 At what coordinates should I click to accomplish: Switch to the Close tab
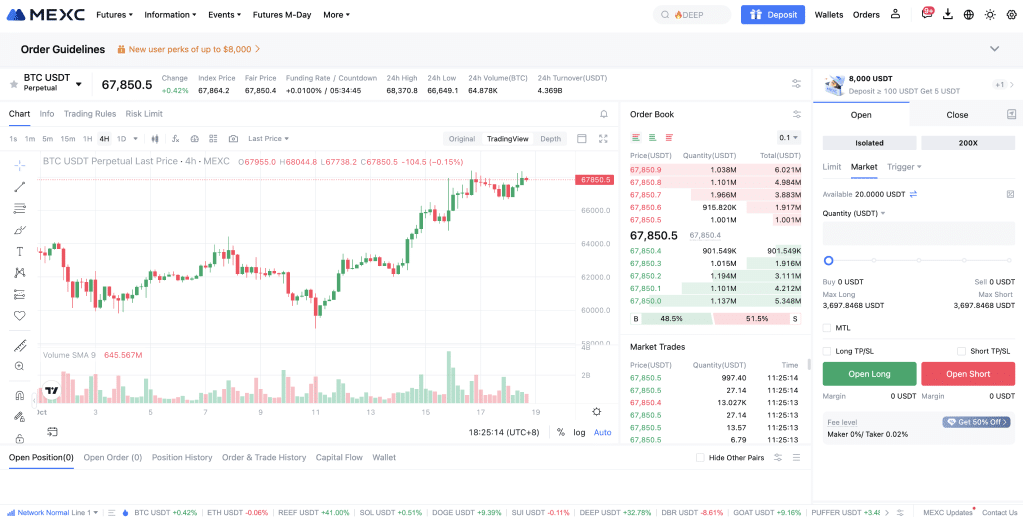[x=956, y=115]
